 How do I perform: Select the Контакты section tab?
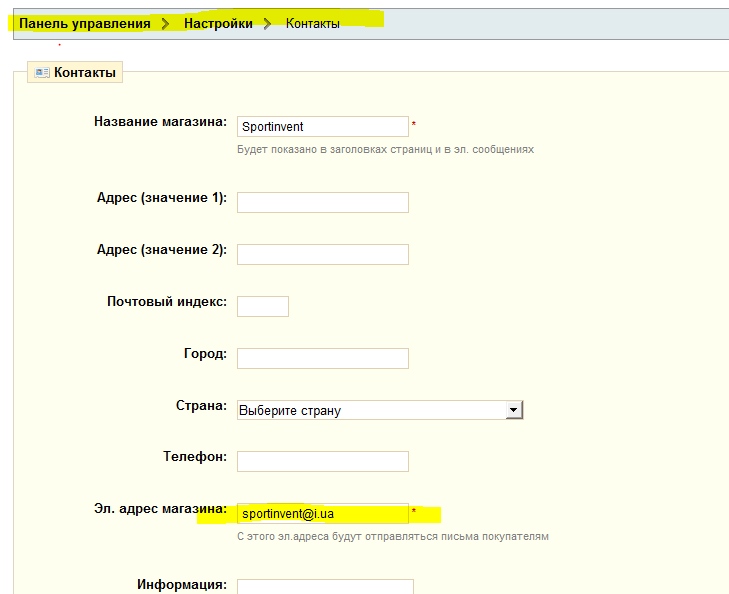click(75, 72)
